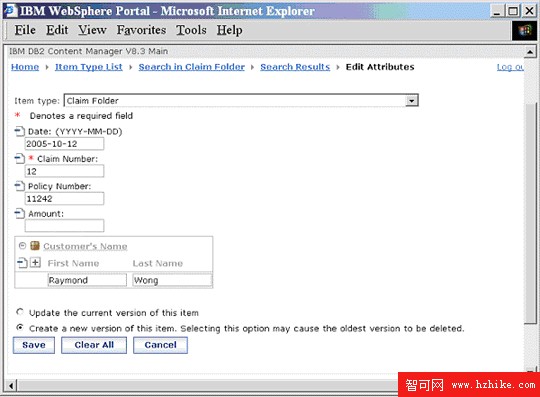Click the IBM DB2 Content Manager V8.3 Main title

pos(89,51)
